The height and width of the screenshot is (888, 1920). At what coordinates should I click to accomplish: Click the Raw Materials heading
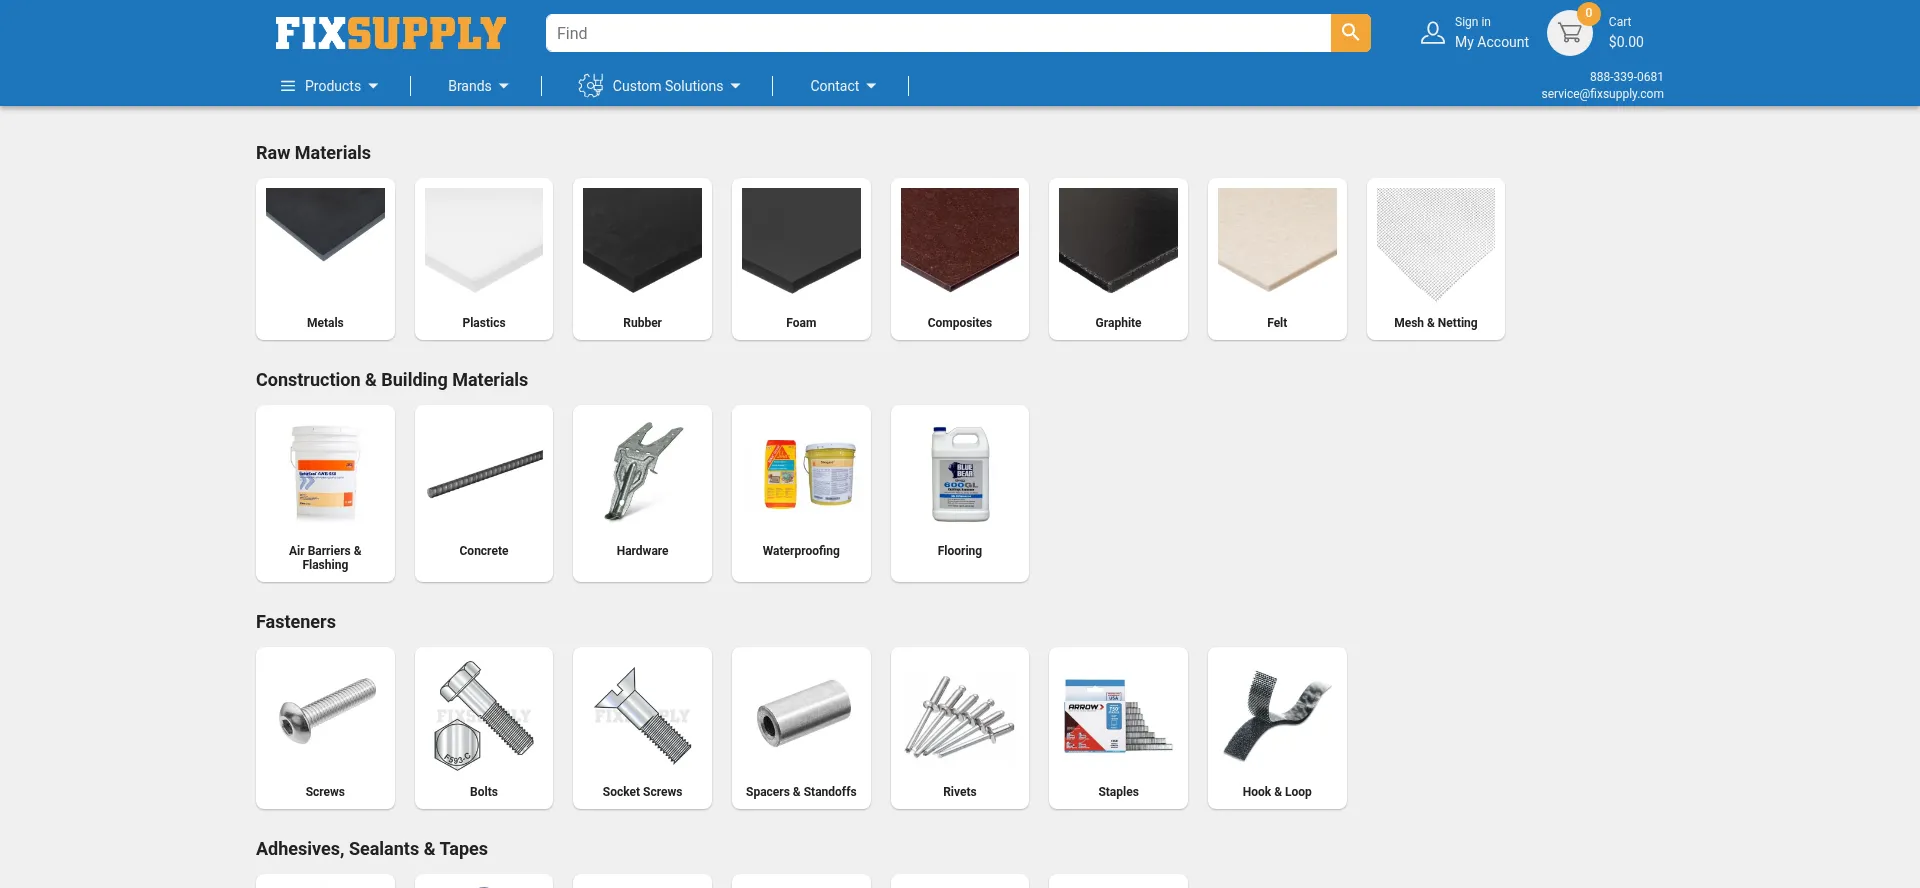pyautogui.click(x=313, y=153)
